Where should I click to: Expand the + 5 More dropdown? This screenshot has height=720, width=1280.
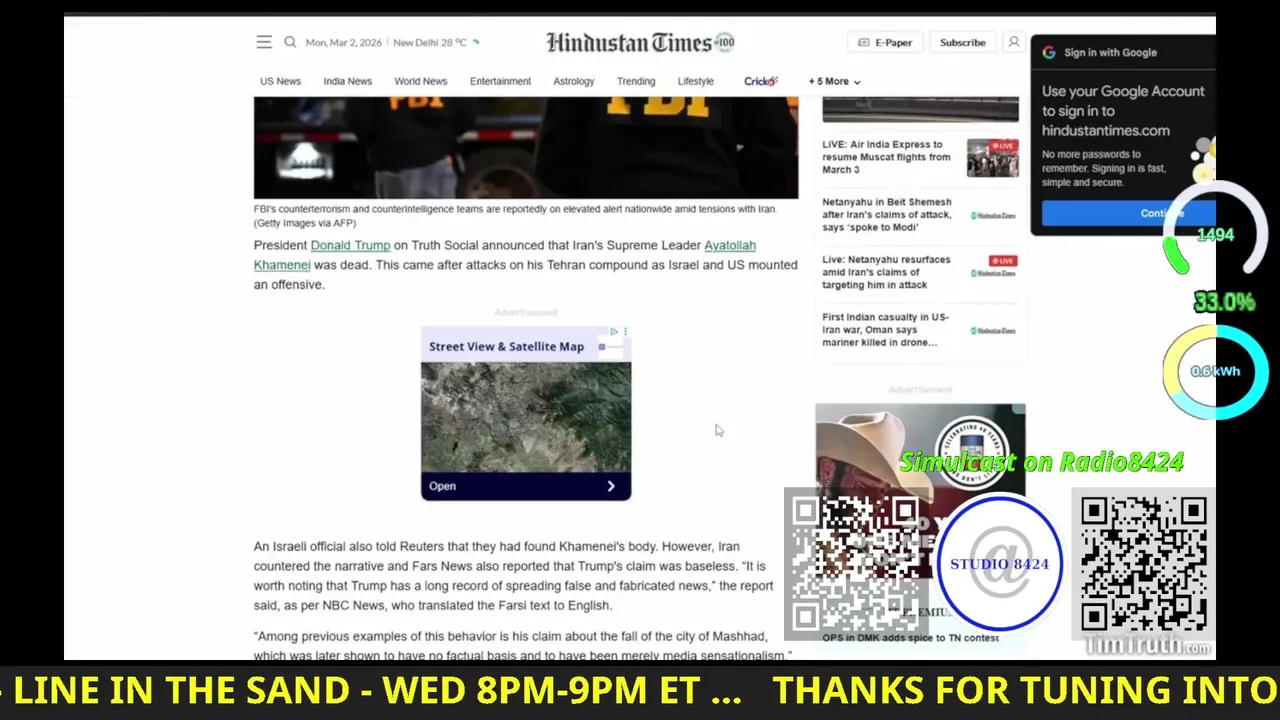pyautogui.click(x=834, y=81)
